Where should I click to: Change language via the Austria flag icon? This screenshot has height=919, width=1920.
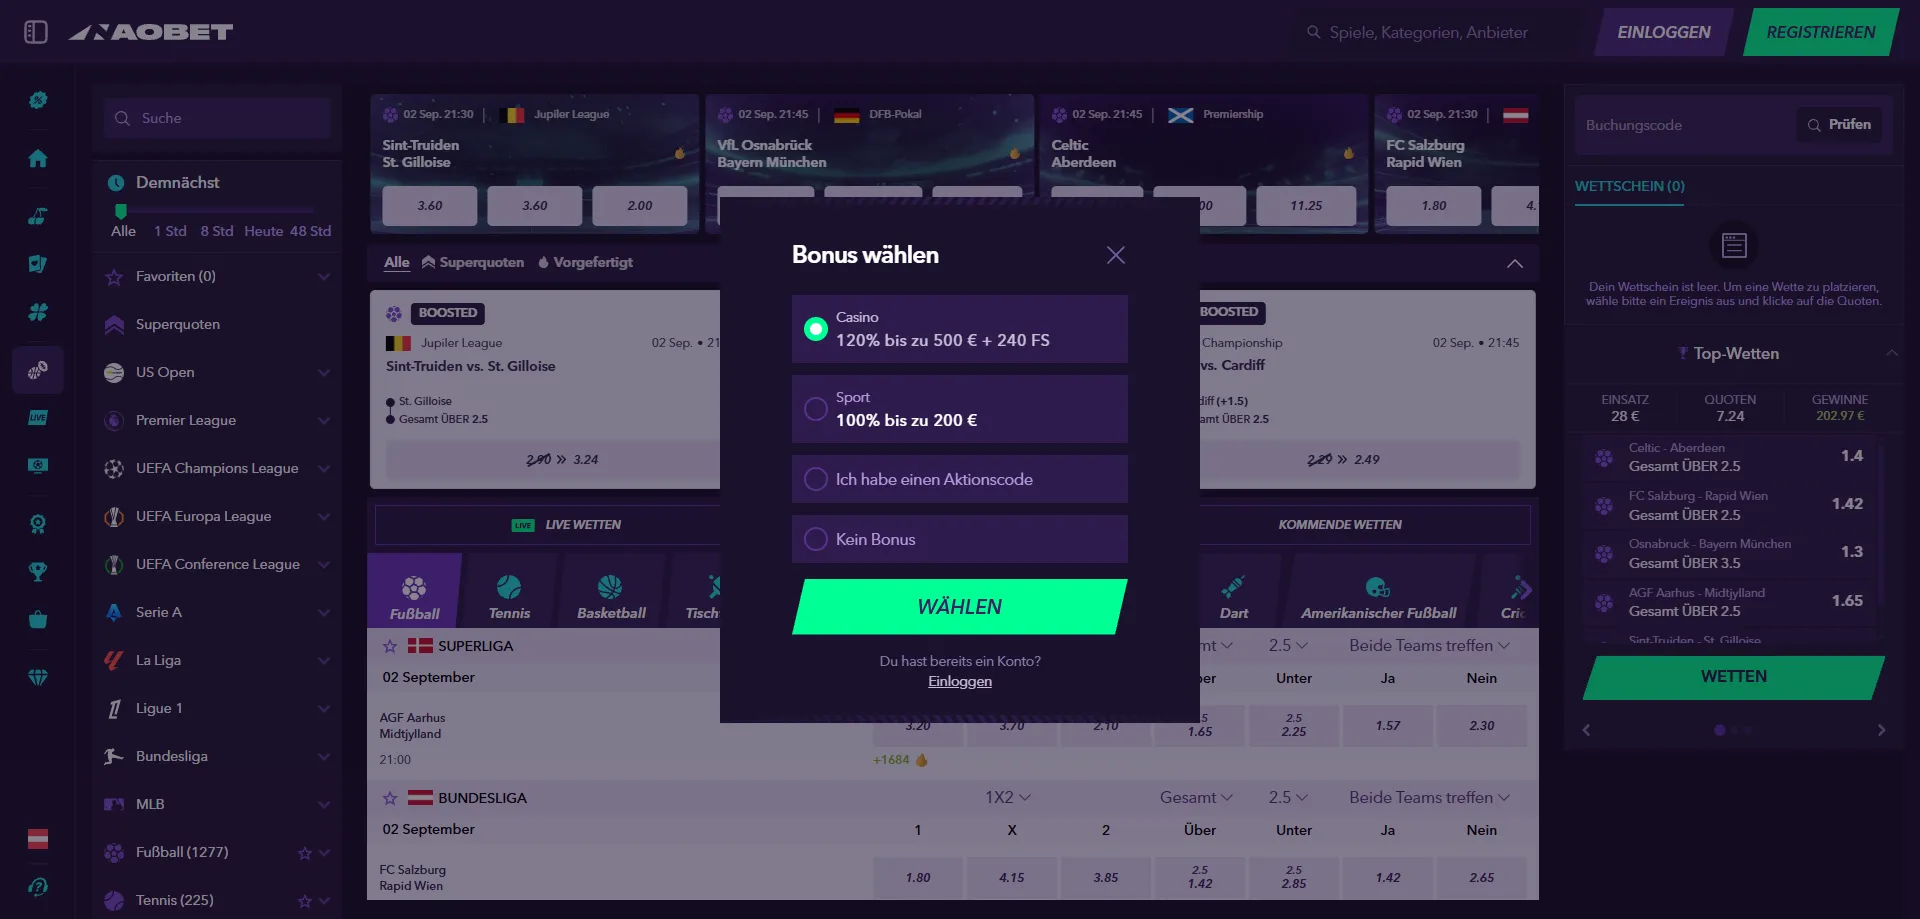click(x=38, y=839)
